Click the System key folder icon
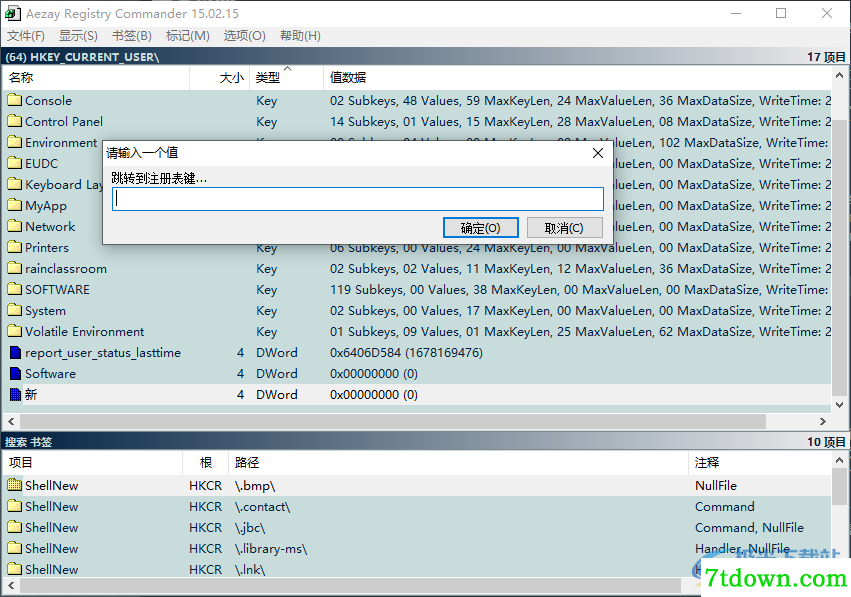Image resolution: width=851 pixels, height=597 pixels. tap(15, 310)
